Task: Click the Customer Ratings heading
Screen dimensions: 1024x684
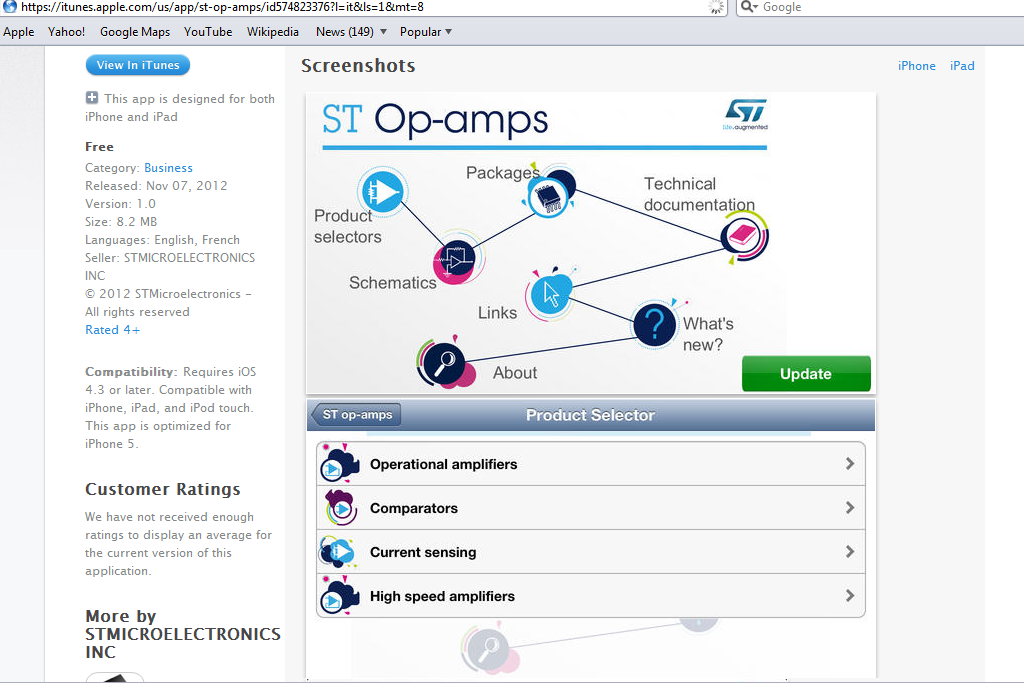Action: (163, 489)
